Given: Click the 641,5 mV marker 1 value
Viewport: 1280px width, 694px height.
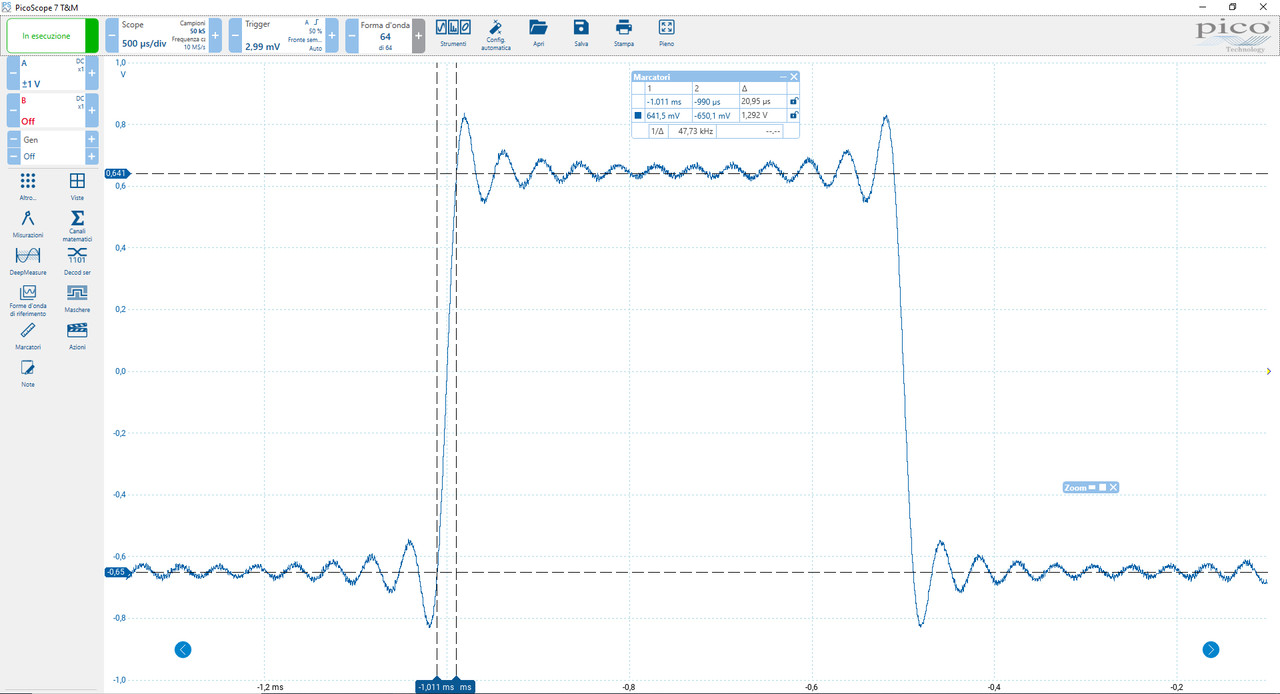Looking at the screenshot, I should tap(663, 115).
